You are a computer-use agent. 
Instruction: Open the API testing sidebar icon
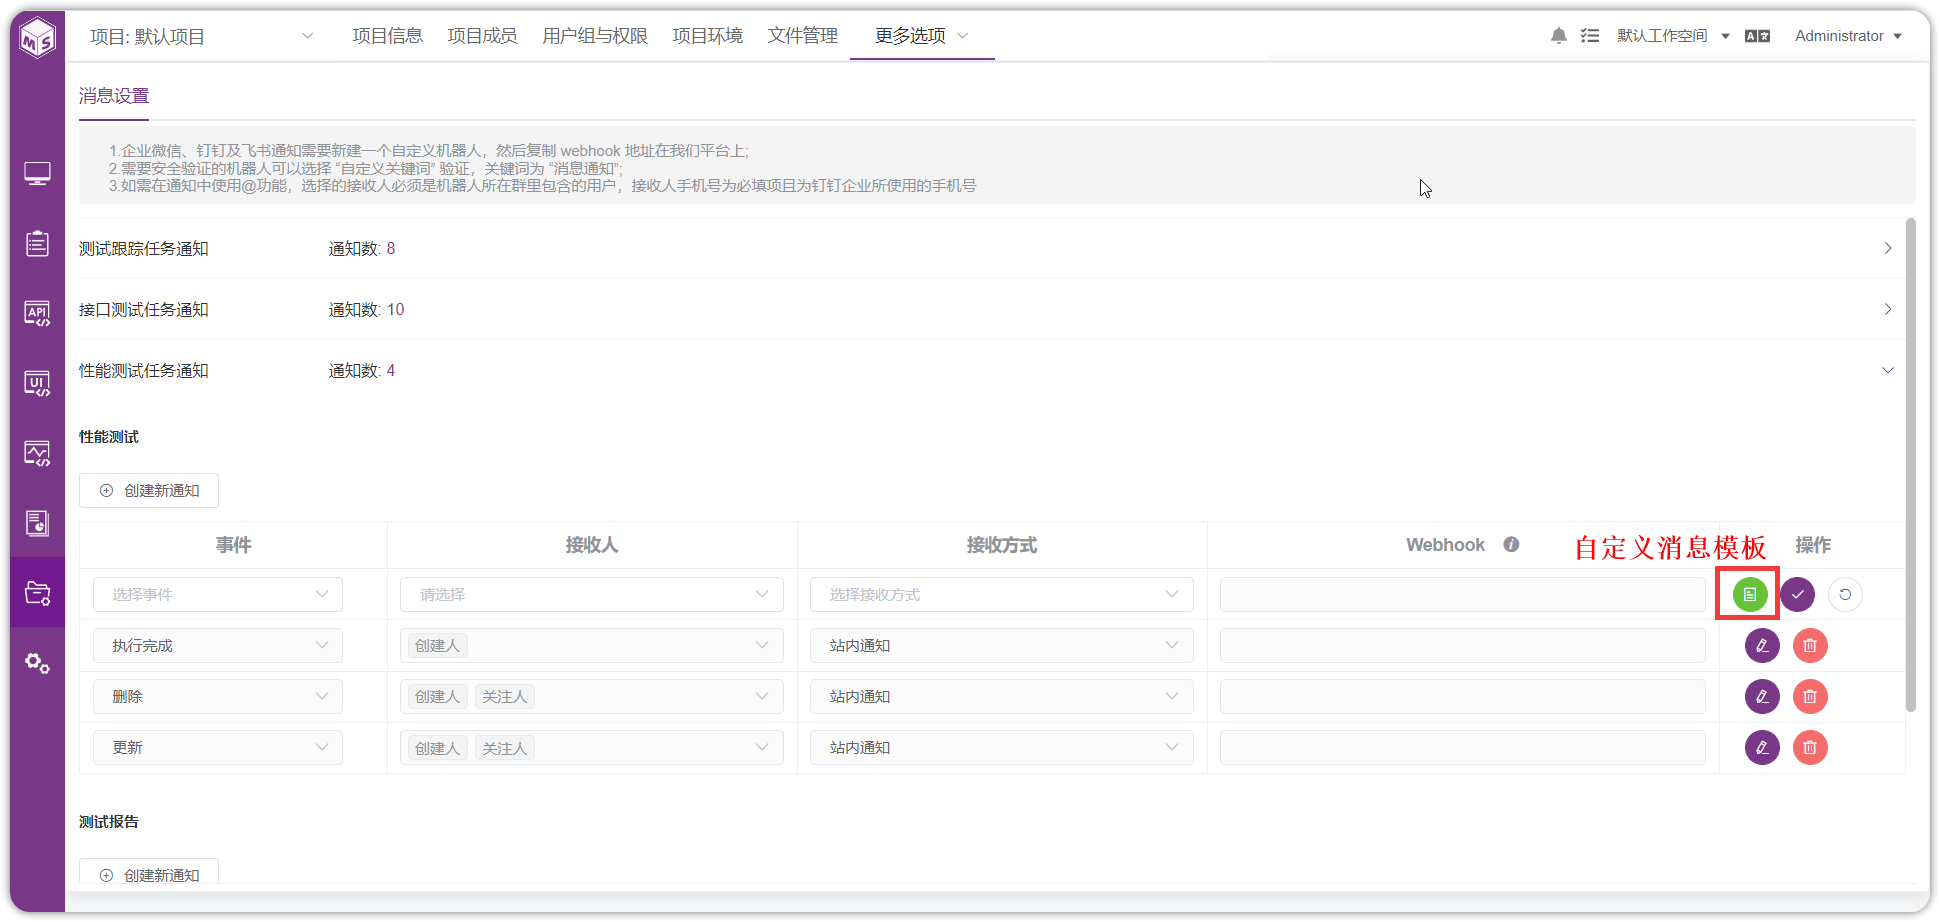point(37,313)
